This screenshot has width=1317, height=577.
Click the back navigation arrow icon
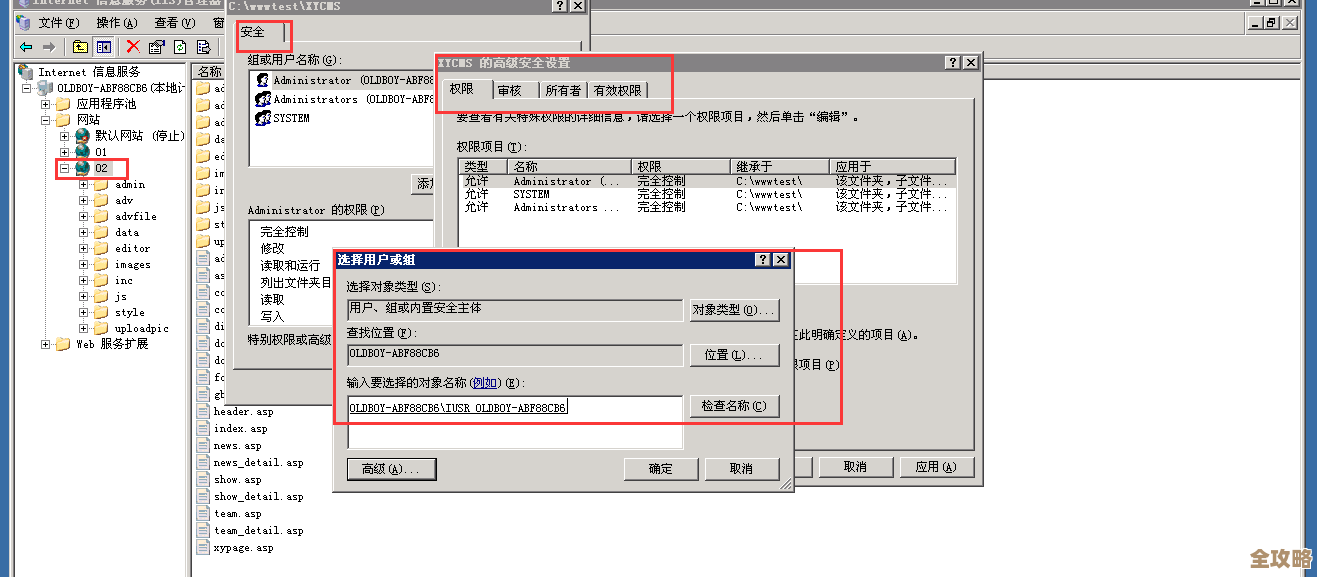(23, 46)
